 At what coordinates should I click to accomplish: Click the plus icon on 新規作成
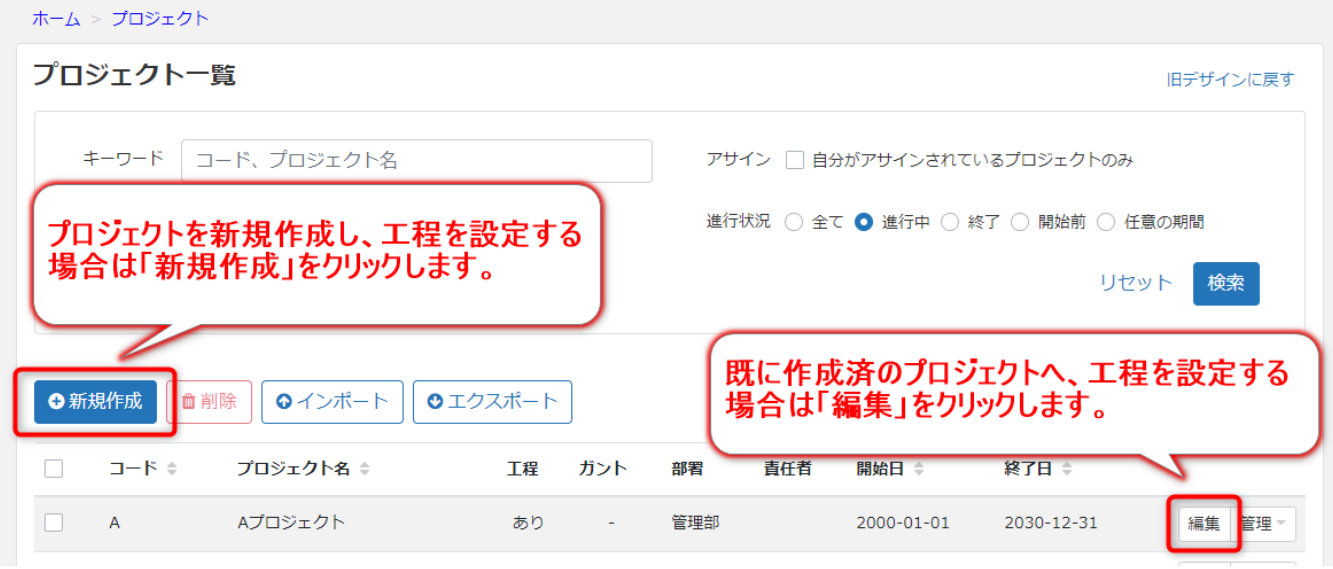coord(56,402)
